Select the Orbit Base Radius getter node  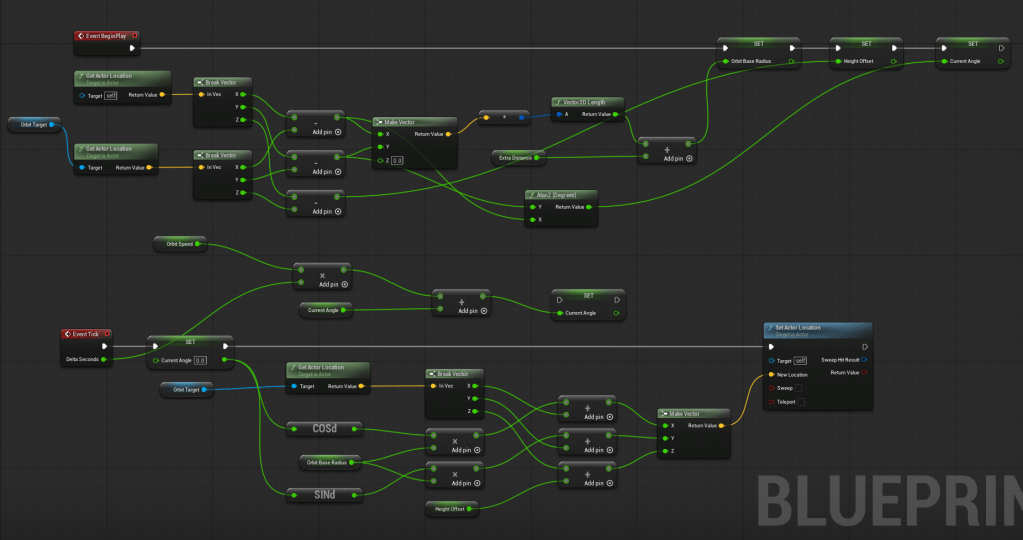point(329,462)
